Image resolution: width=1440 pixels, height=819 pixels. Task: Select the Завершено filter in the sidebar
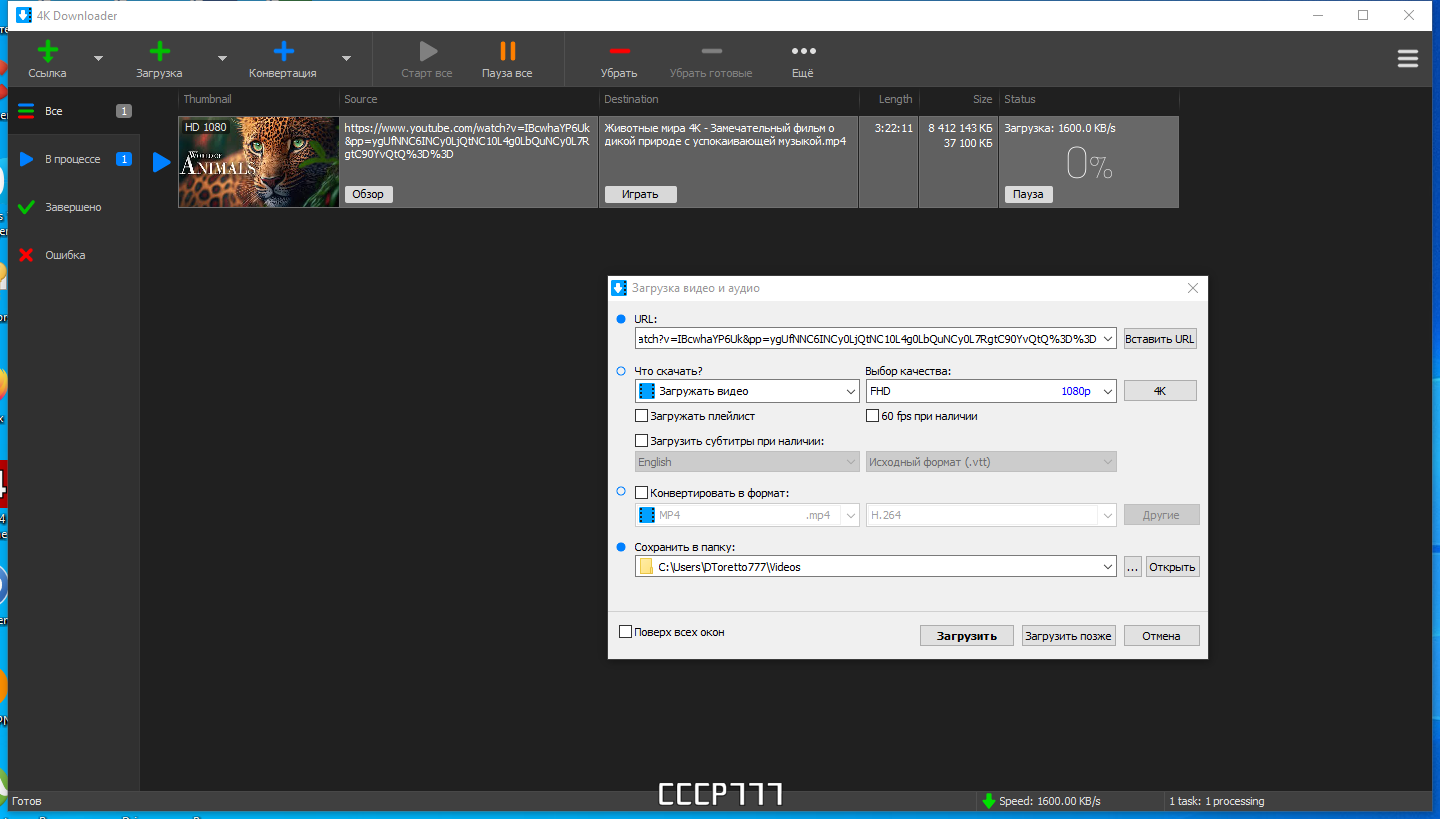tap(73, 207)
